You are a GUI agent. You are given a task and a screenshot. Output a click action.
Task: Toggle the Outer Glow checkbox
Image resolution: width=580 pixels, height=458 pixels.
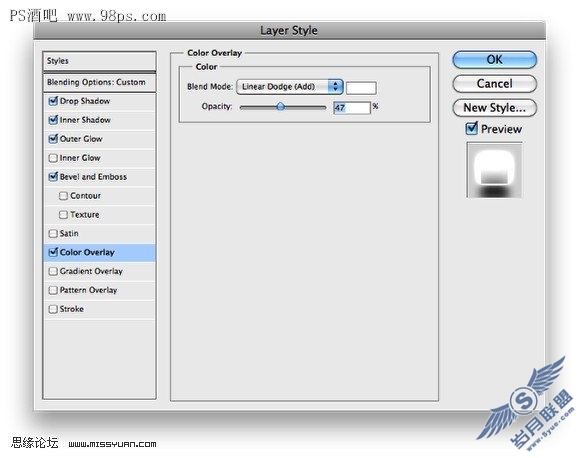tap(53, 138)
